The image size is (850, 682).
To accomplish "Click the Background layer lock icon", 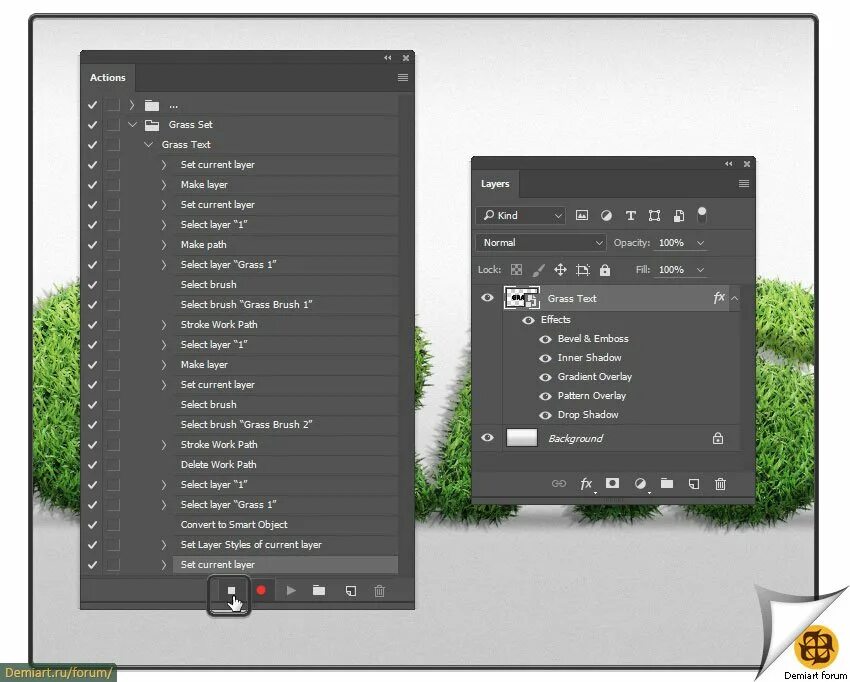I will click(x=718, y=438).
